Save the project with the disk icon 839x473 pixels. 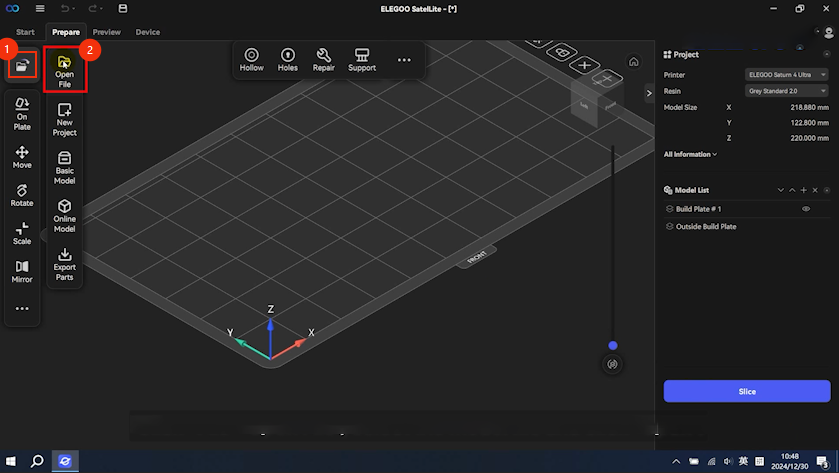123,9
